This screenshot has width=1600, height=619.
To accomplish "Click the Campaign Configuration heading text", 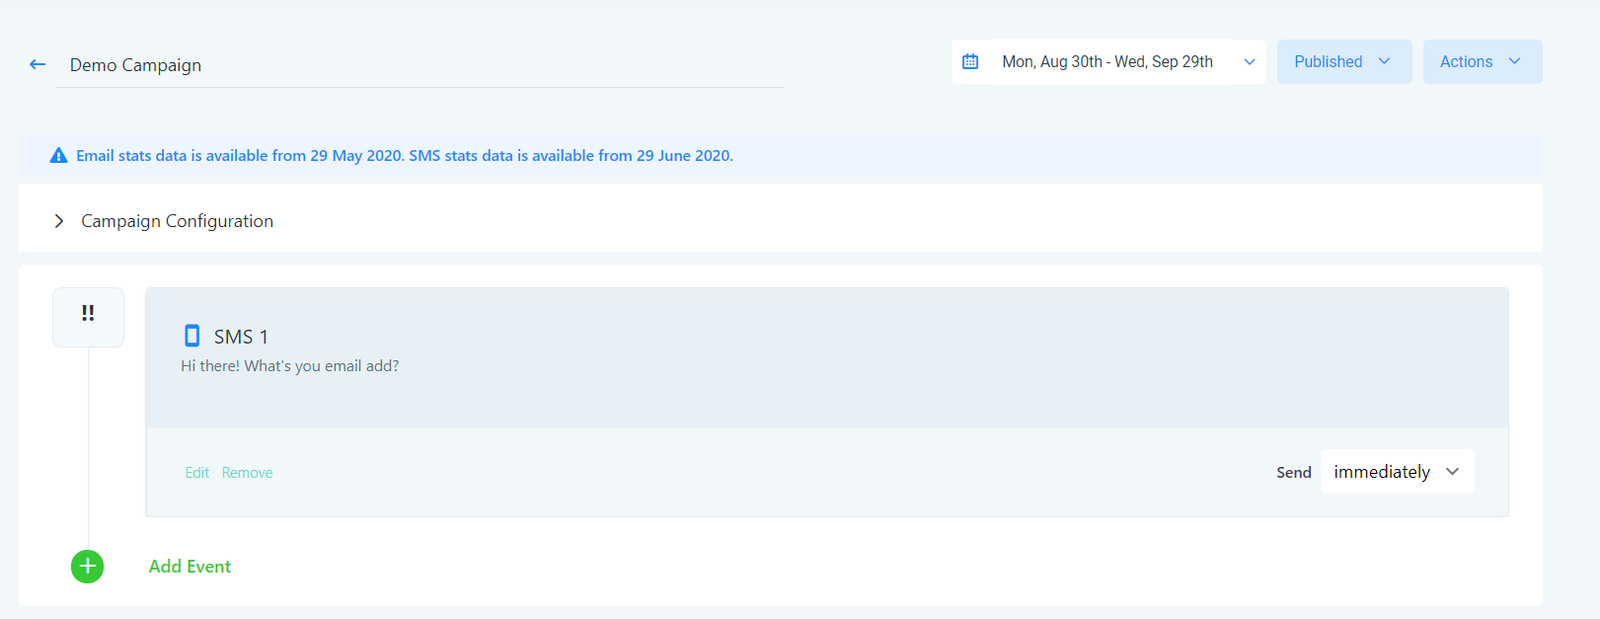I will (177, 221).
